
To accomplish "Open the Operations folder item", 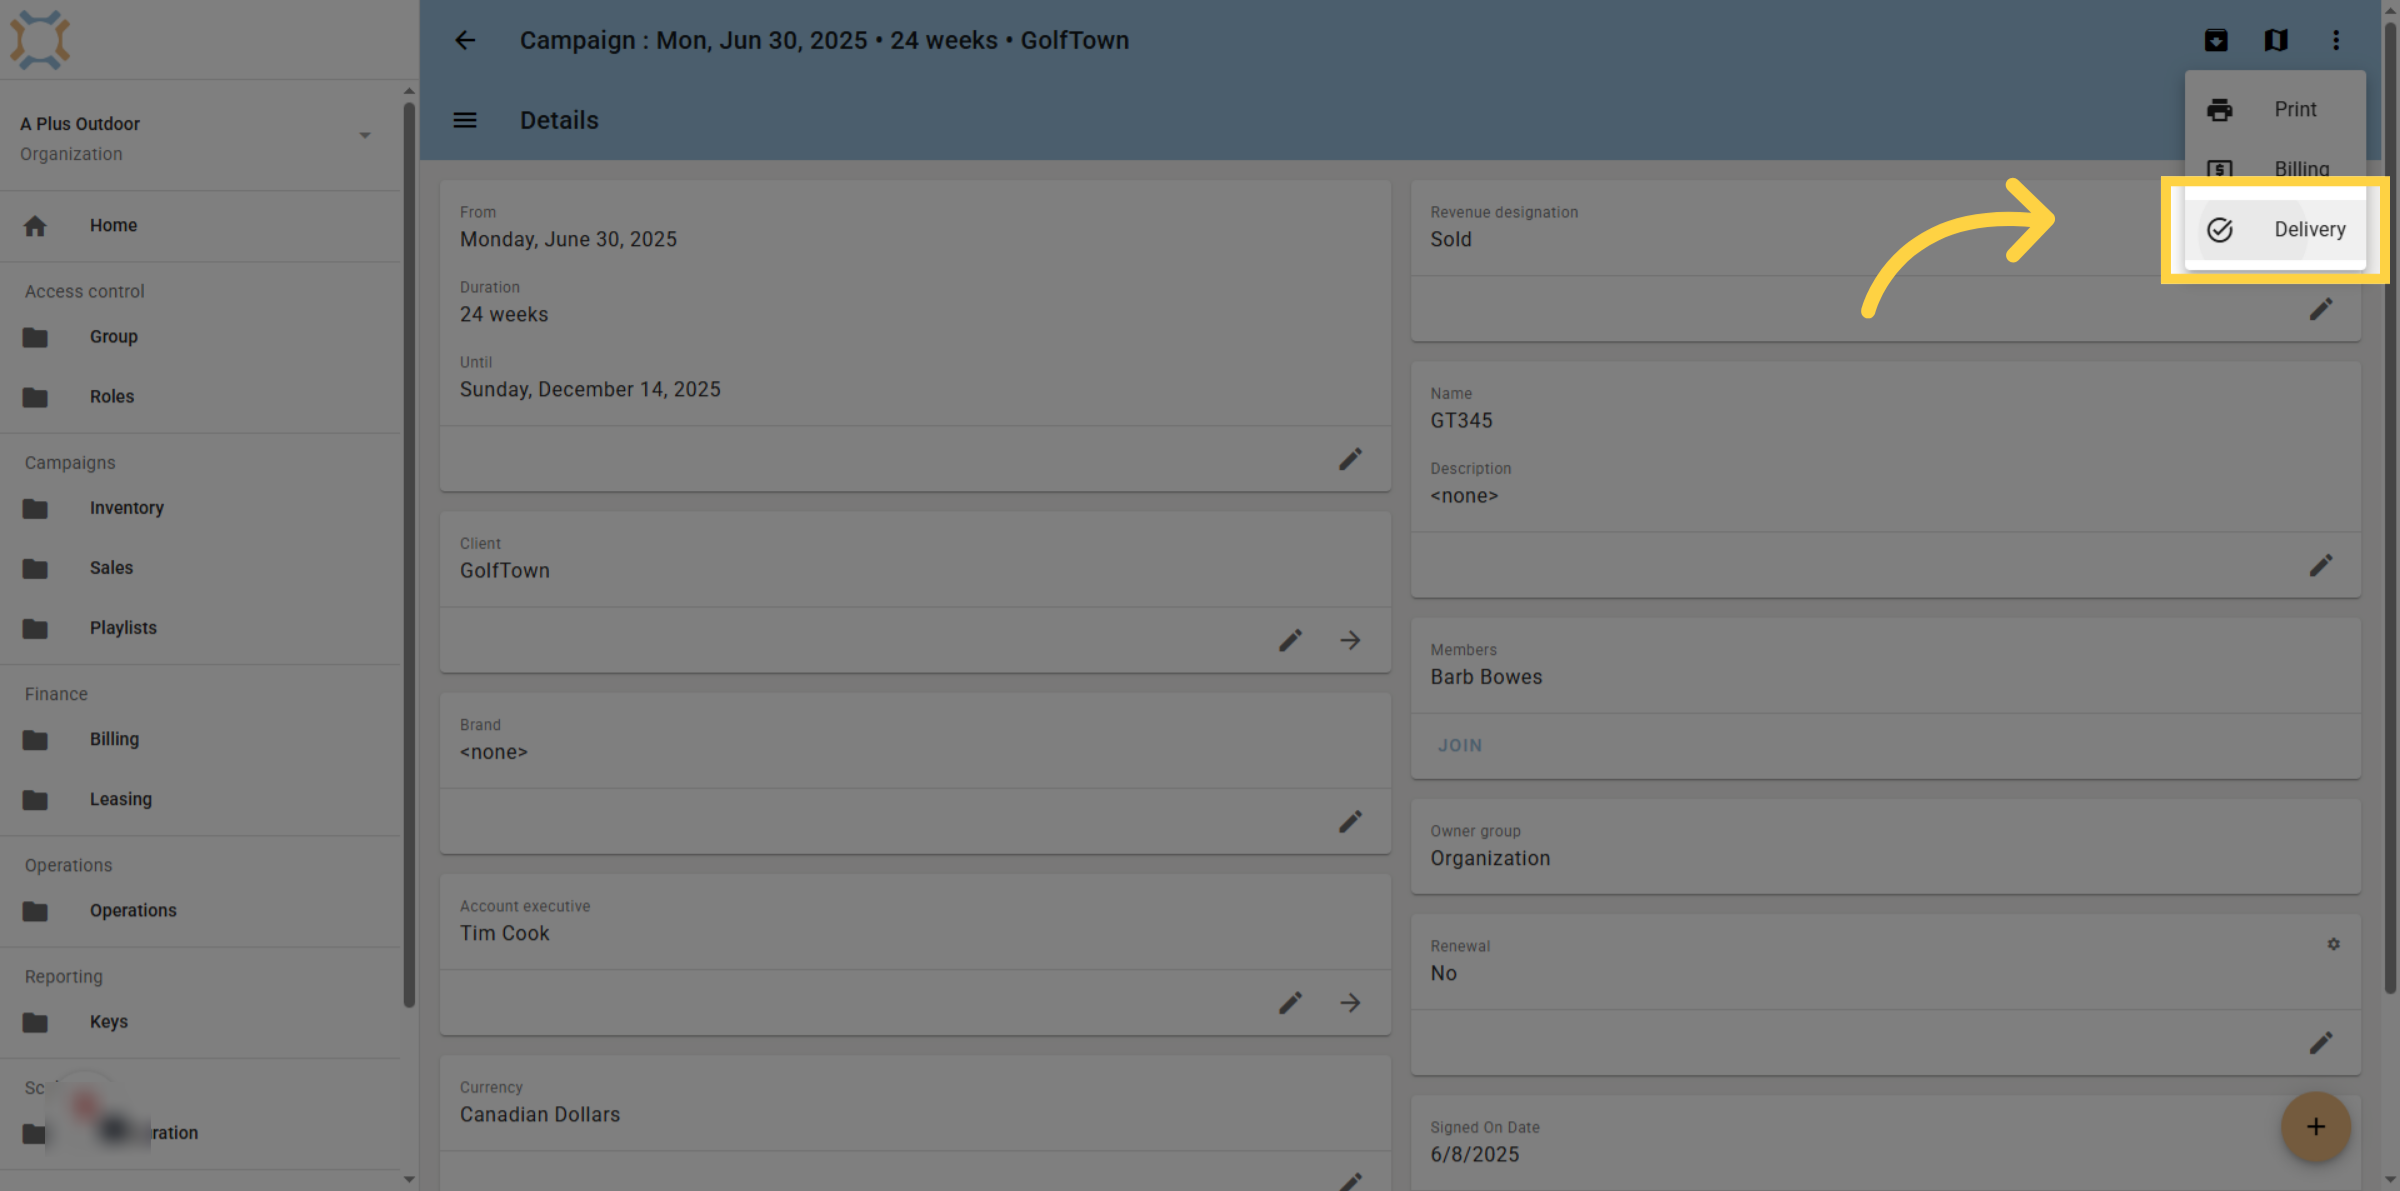I will coord(200,911).
